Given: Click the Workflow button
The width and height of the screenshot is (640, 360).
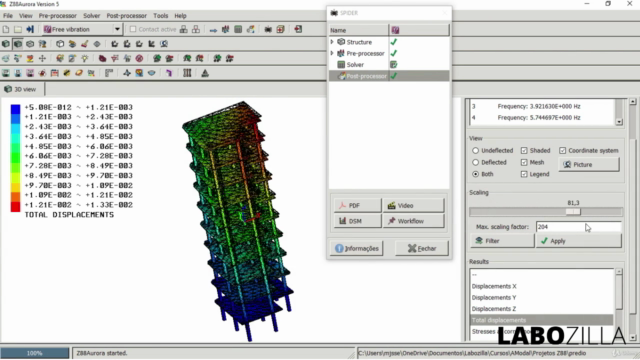Looking at the screenshot, I should click(x=413, y=221).
